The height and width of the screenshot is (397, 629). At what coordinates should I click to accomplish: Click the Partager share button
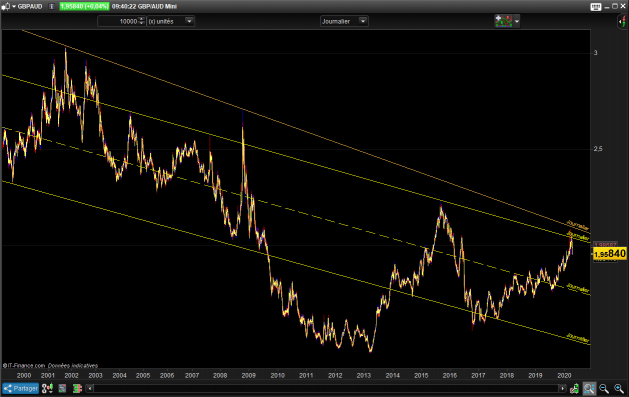pyautogui.click(x=20, y=388)
